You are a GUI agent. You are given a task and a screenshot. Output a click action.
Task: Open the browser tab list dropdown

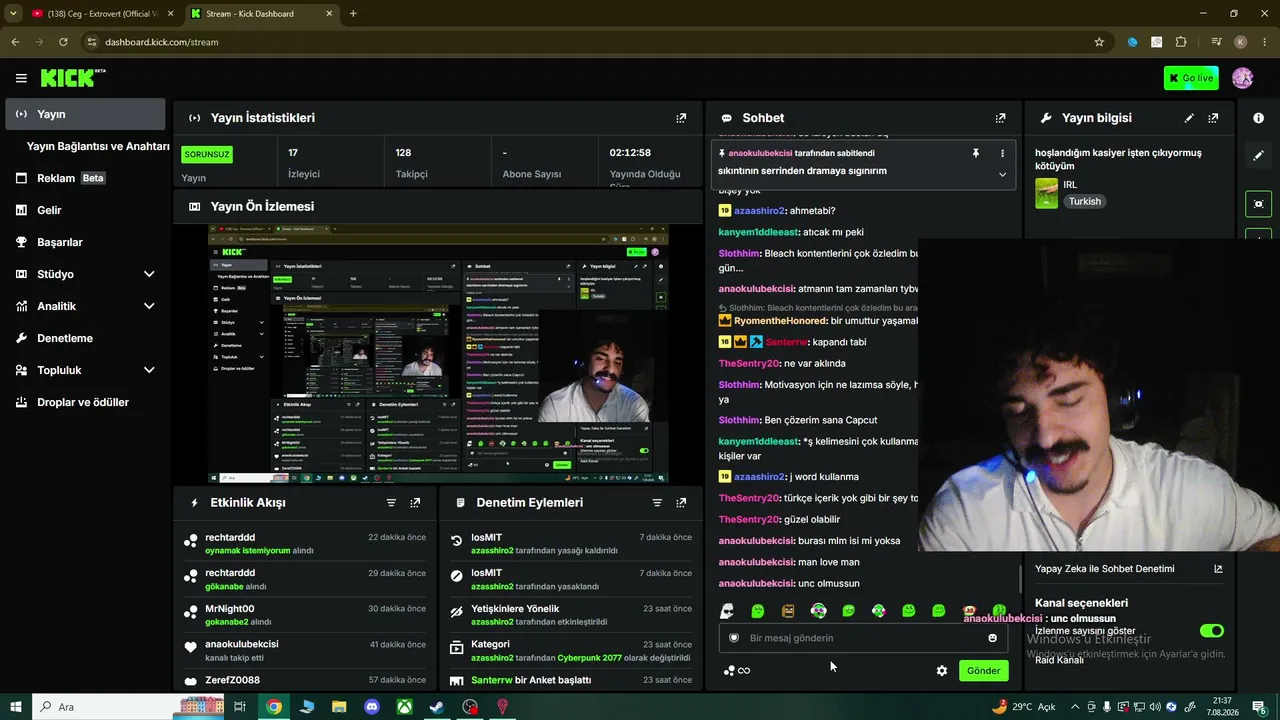coord(13,13)
